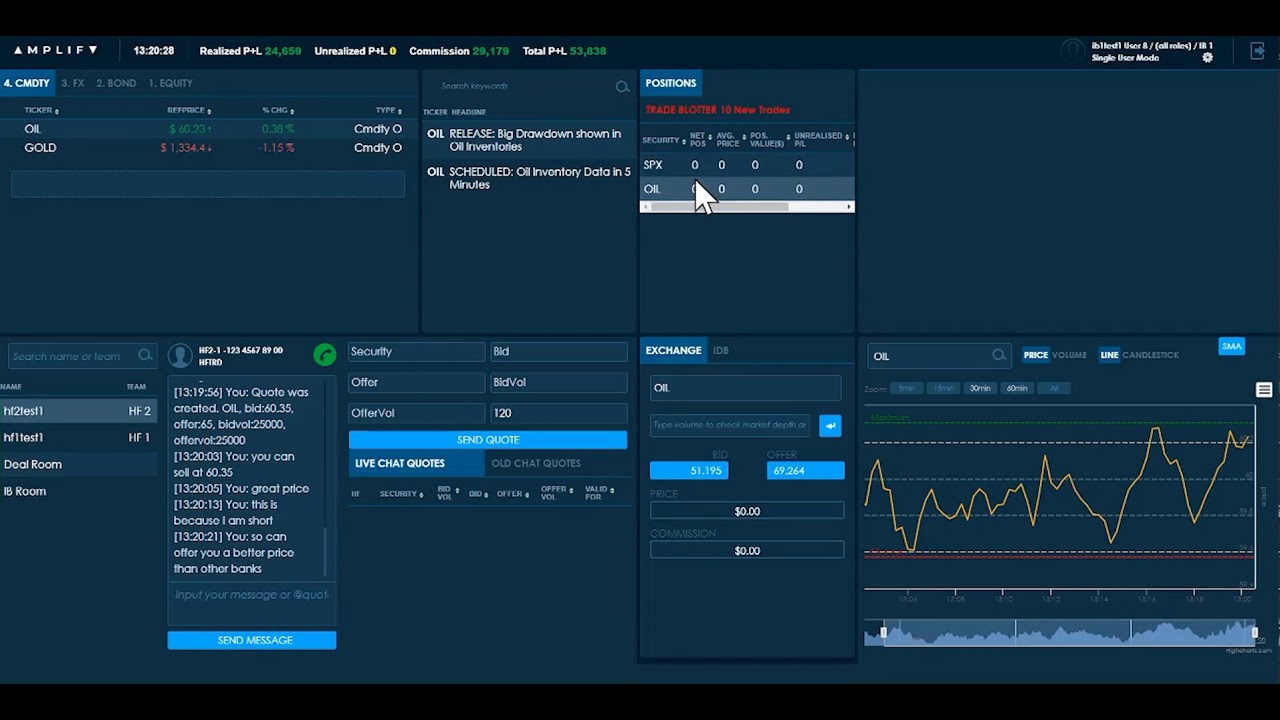Sort positions by UNREALISED P/L column

tap(821, 139)
